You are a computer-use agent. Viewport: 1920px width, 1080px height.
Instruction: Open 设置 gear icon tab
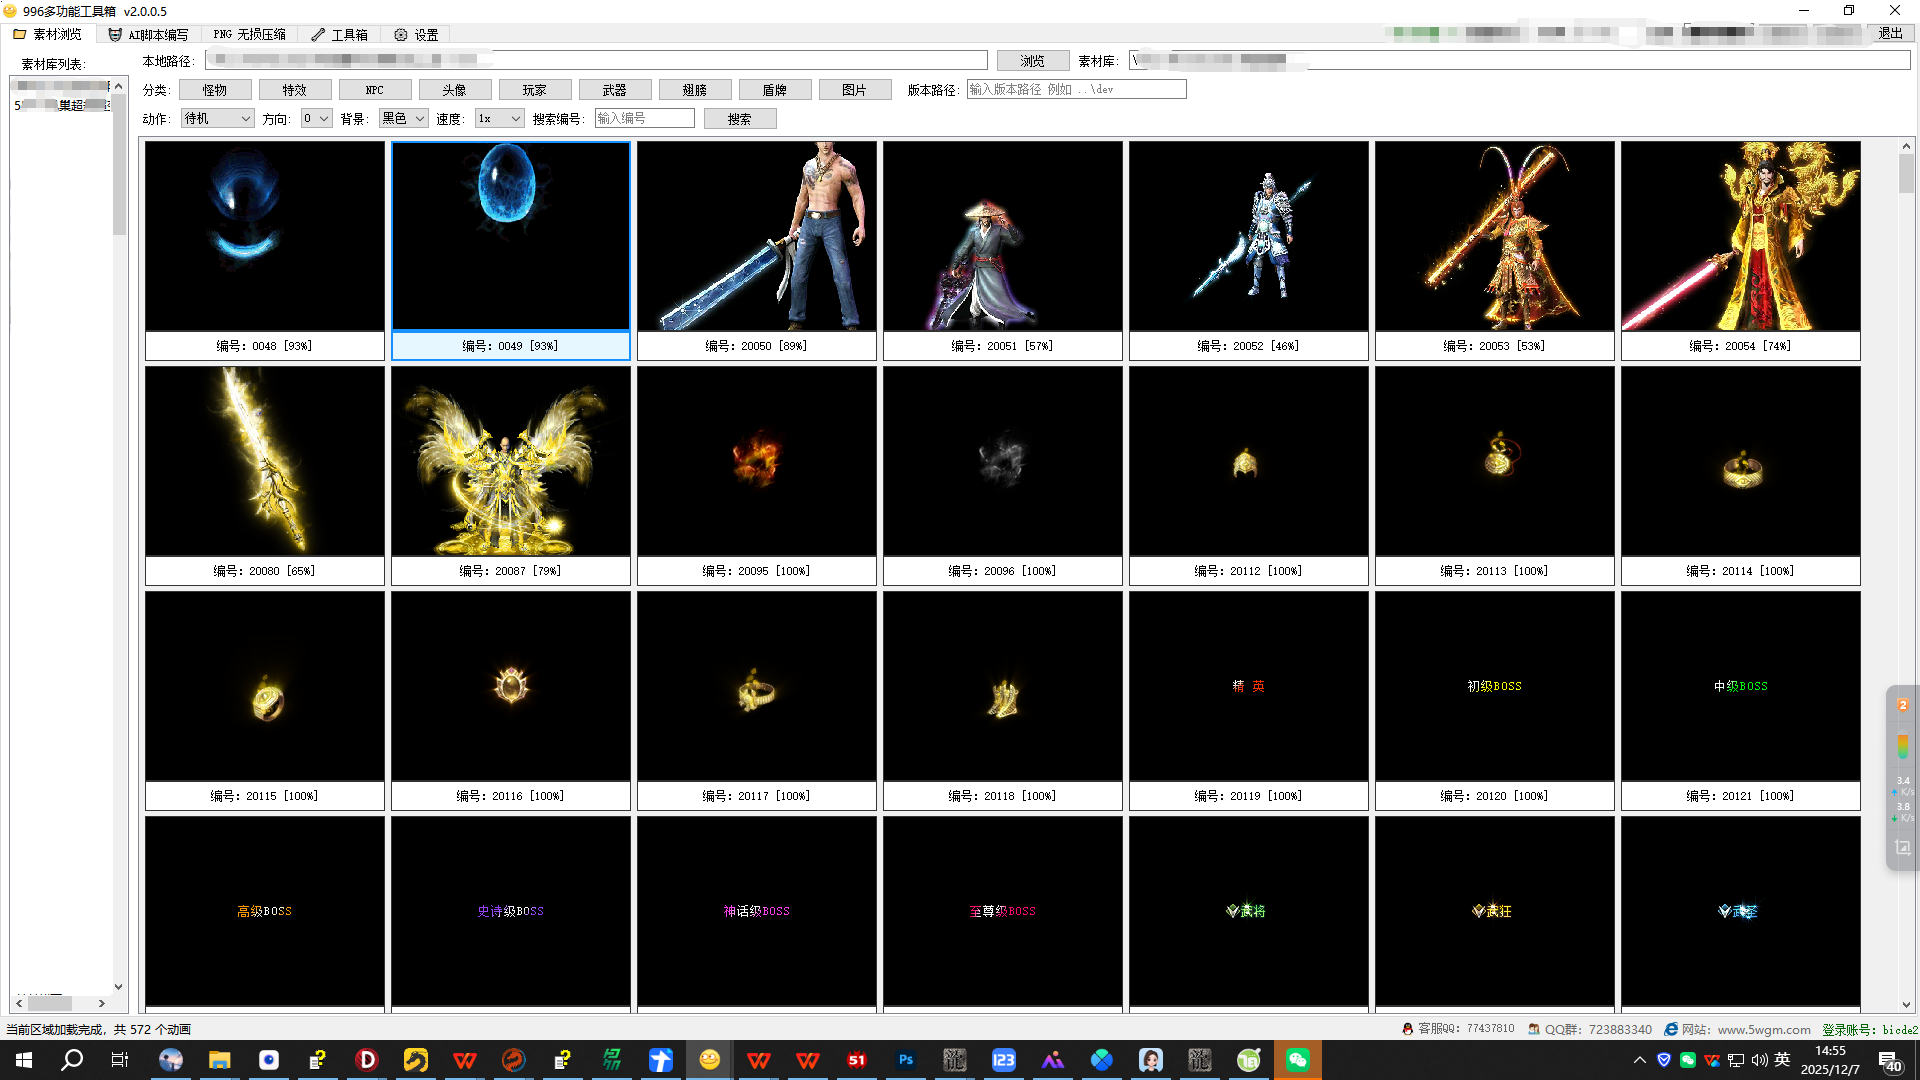click(x=416, y=34)
